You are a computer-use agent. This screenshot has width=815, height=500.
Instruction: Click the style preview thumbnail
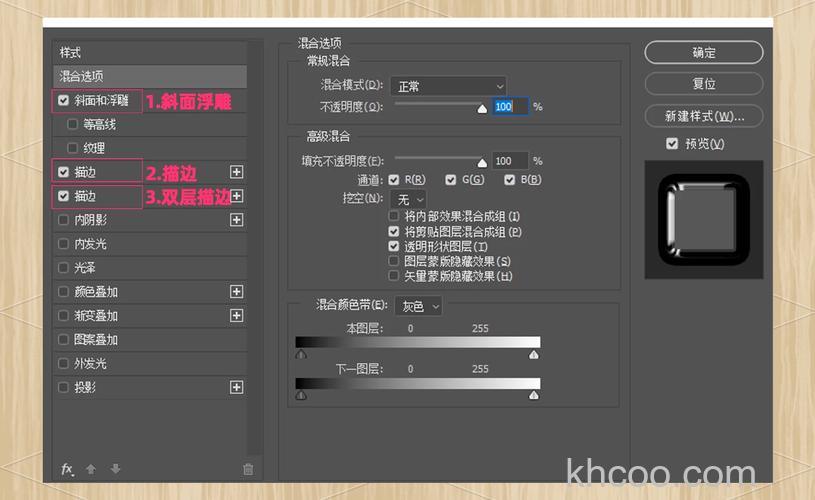704,219
